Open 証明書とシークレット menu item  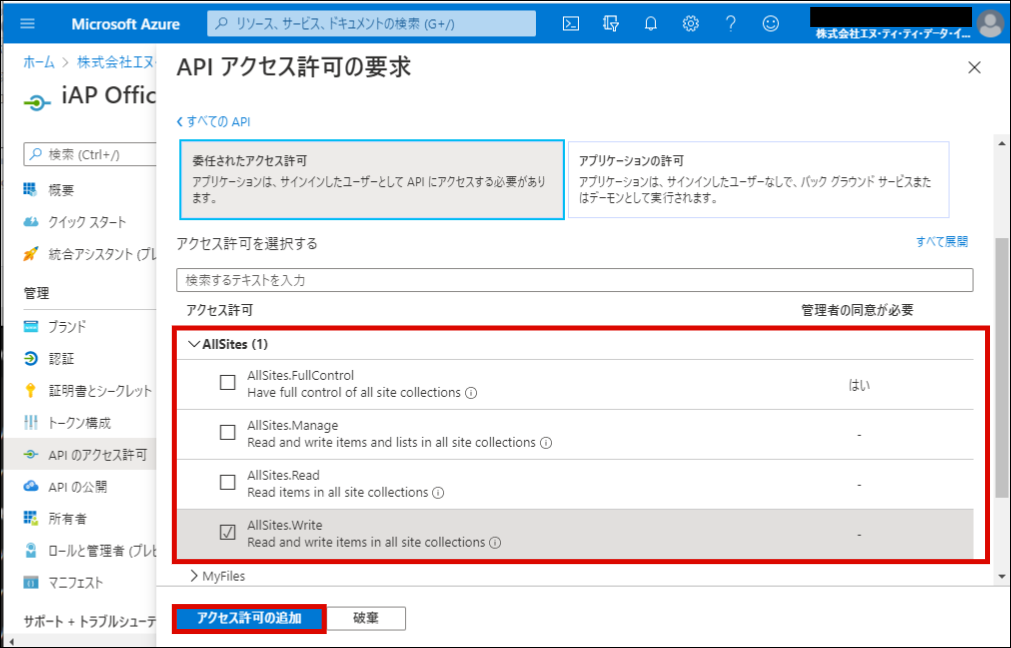(x=100, y=391)
